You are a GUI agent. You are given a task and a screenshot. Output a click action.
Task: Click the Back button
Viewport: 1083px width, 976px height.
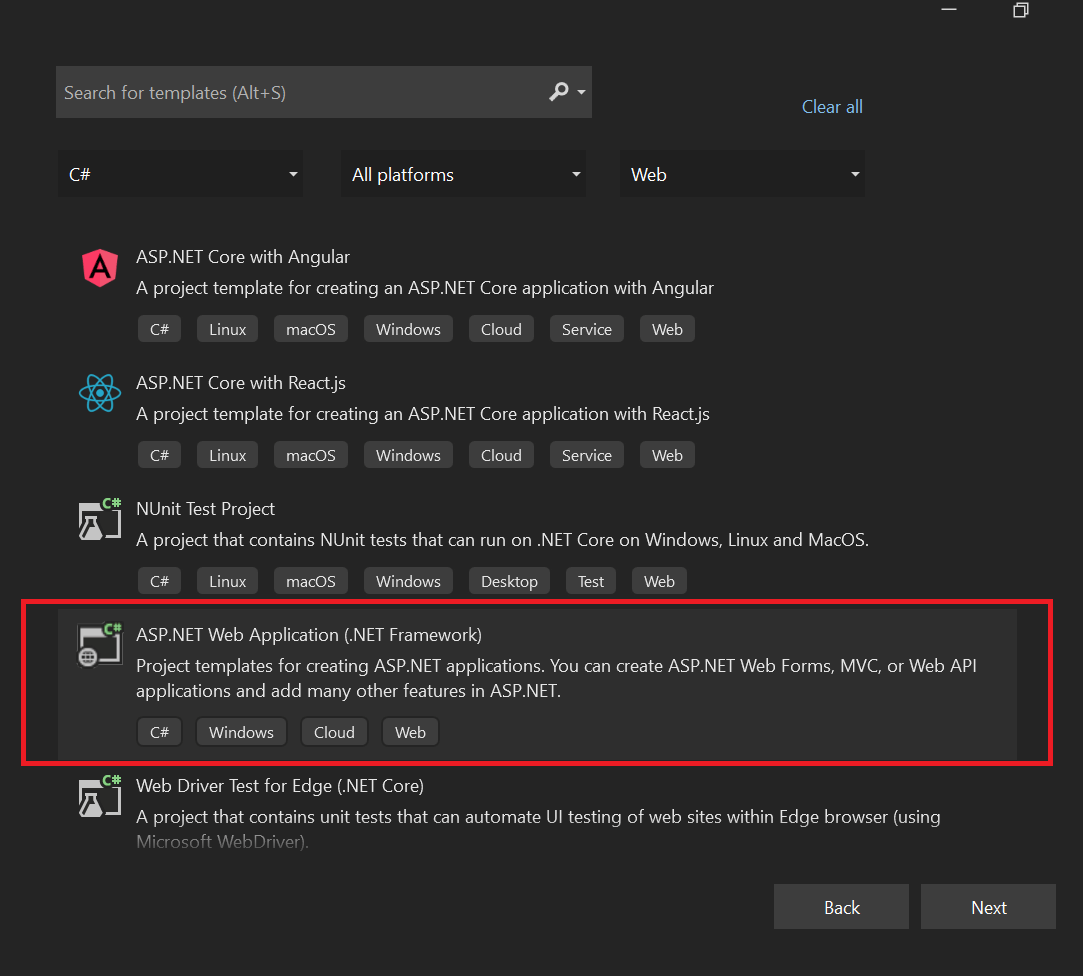pyautogui.click(x=841, y=907)
